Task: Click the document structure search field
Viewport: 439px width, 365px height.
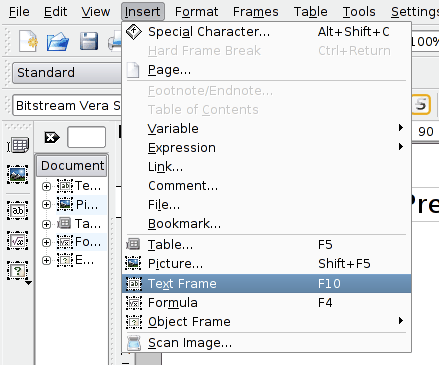Action: pos(86,137)
